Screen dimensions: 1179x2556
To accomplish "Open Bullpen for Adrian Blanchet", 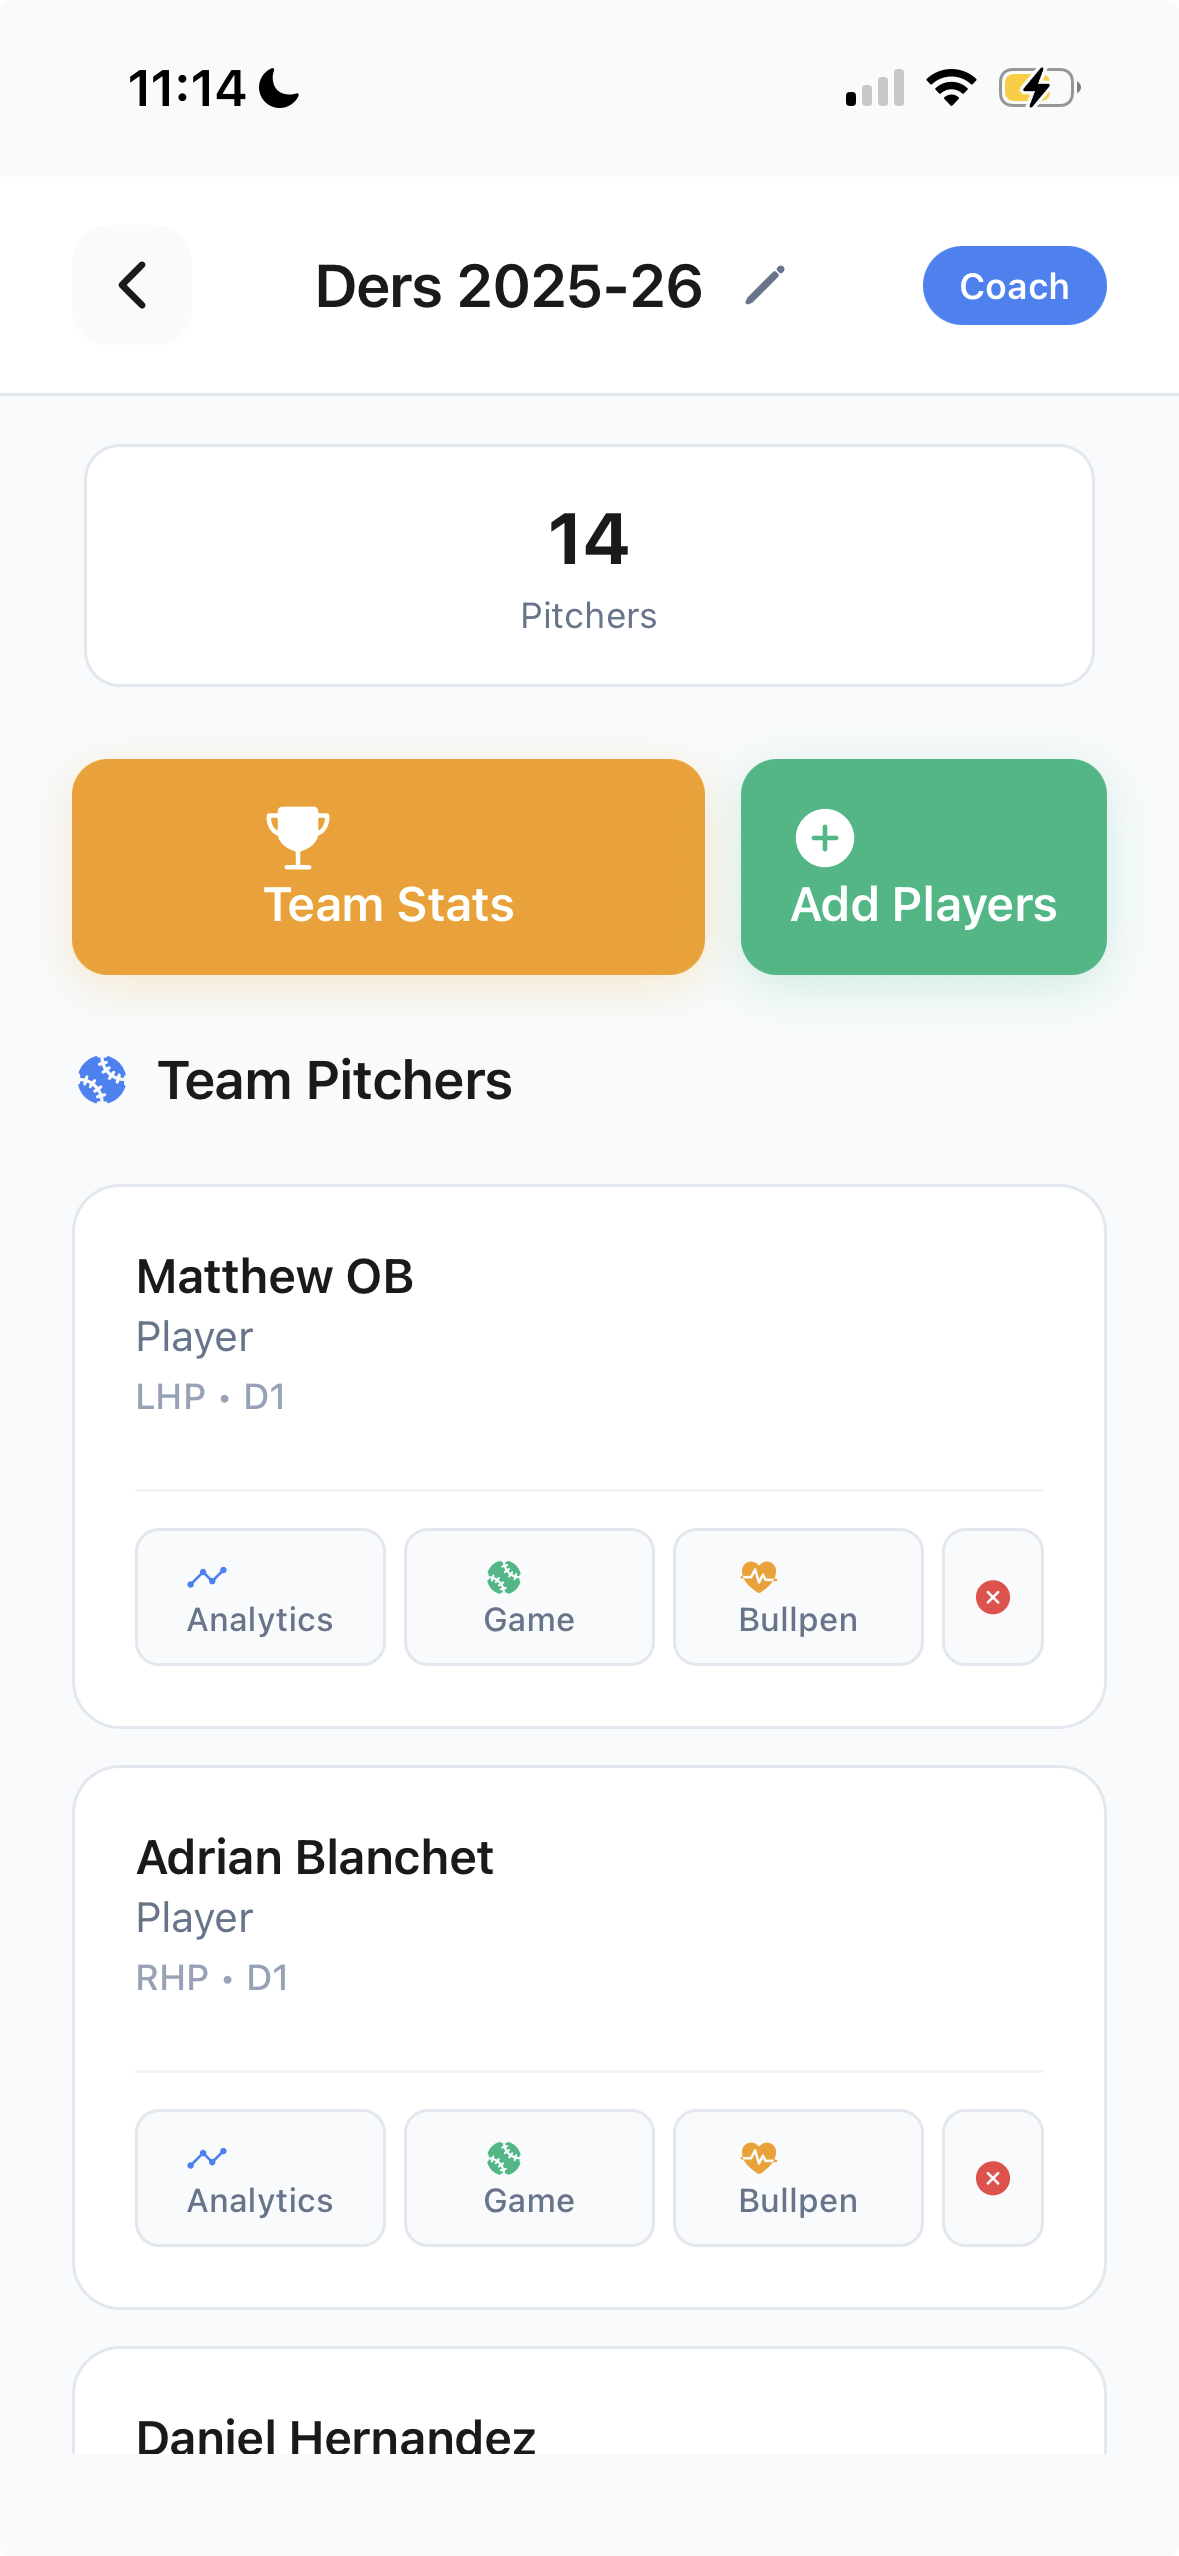I will coord(797,2178).
